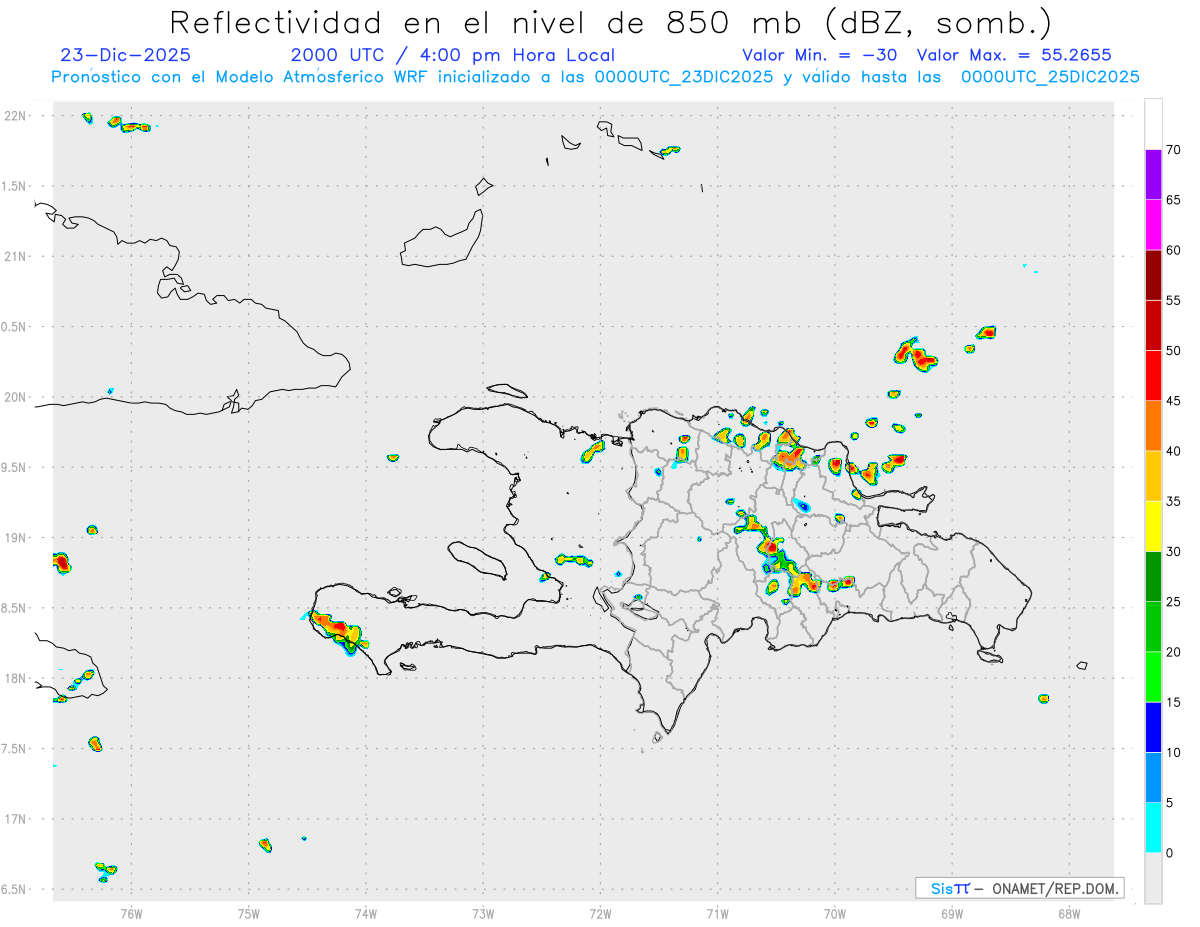Screen dimensions: 1200x927
Task: Click the longitude label '70W'
Action: pos(835,913)
